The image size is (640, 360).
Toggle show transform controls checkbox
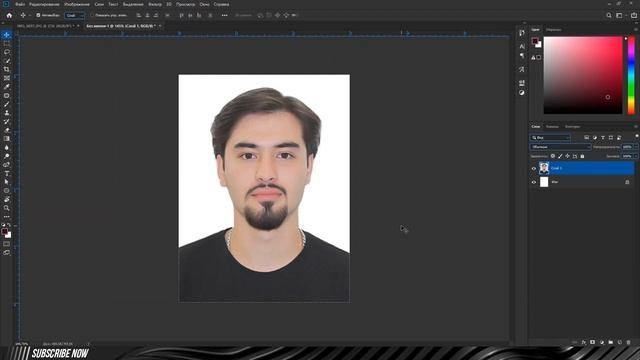pyautogui.click(x=92, y=16)
